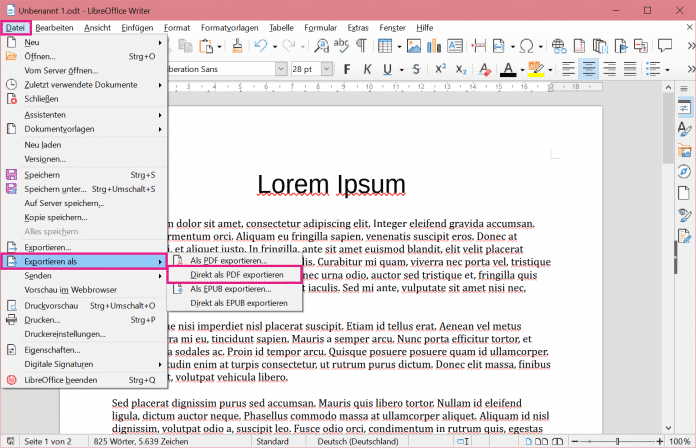The width and height of the screenshot is (696, 448).
Task: Toggle Underline formatting
Action: click(388, 69)
